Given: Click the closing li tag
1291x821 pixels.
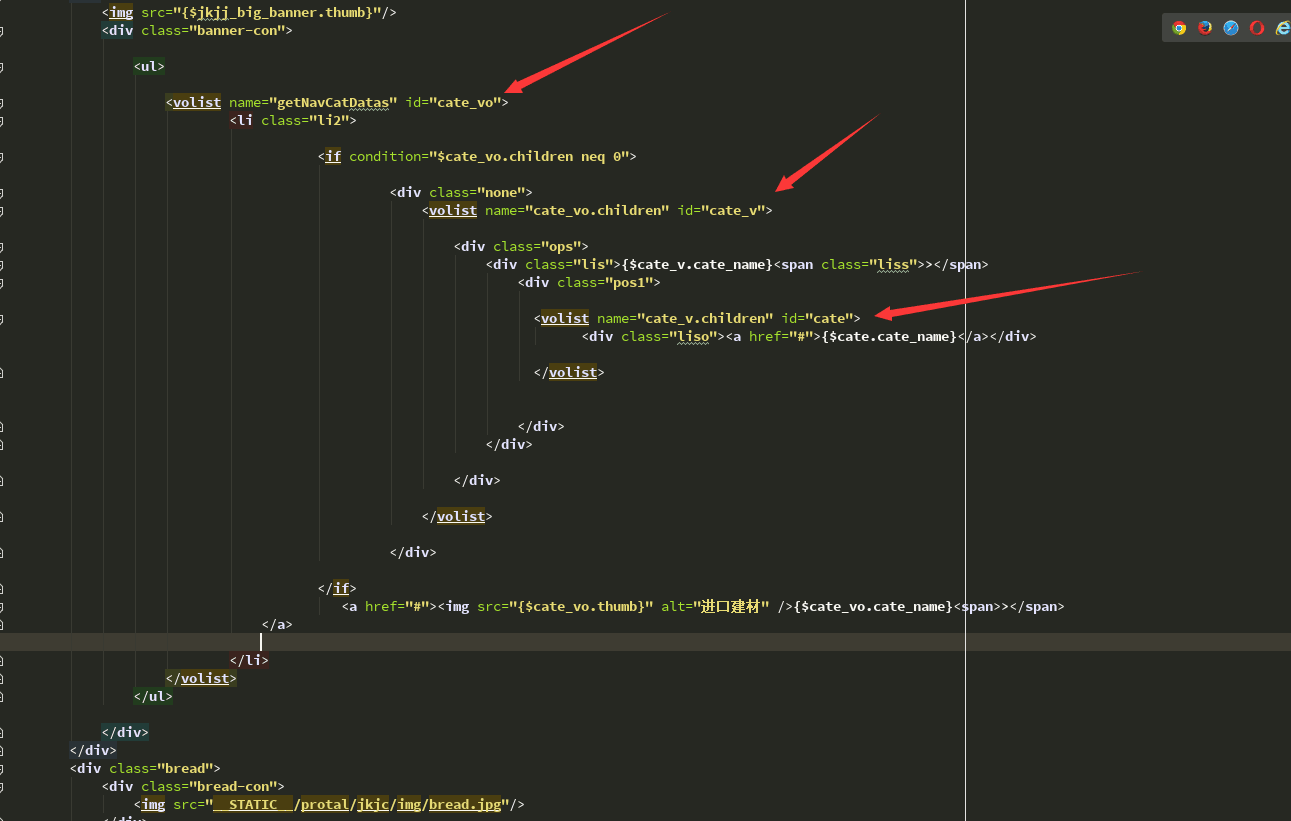Looking at the screenshot, I should [x=249, y=660].
